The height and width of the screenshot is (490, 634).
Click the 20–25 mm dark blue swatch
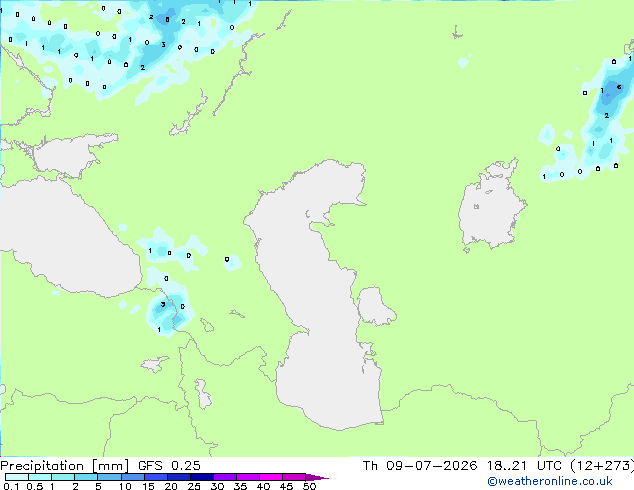pyautogui.click(x=179, y=477)
